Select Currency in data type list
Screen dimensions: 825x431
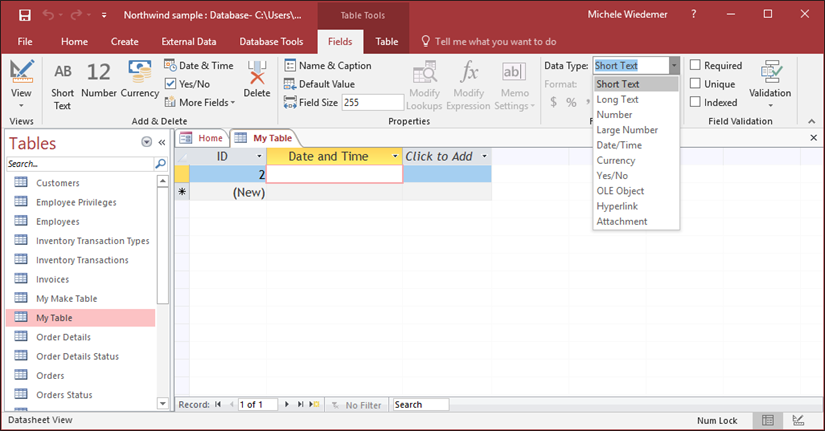coord(636,160)
